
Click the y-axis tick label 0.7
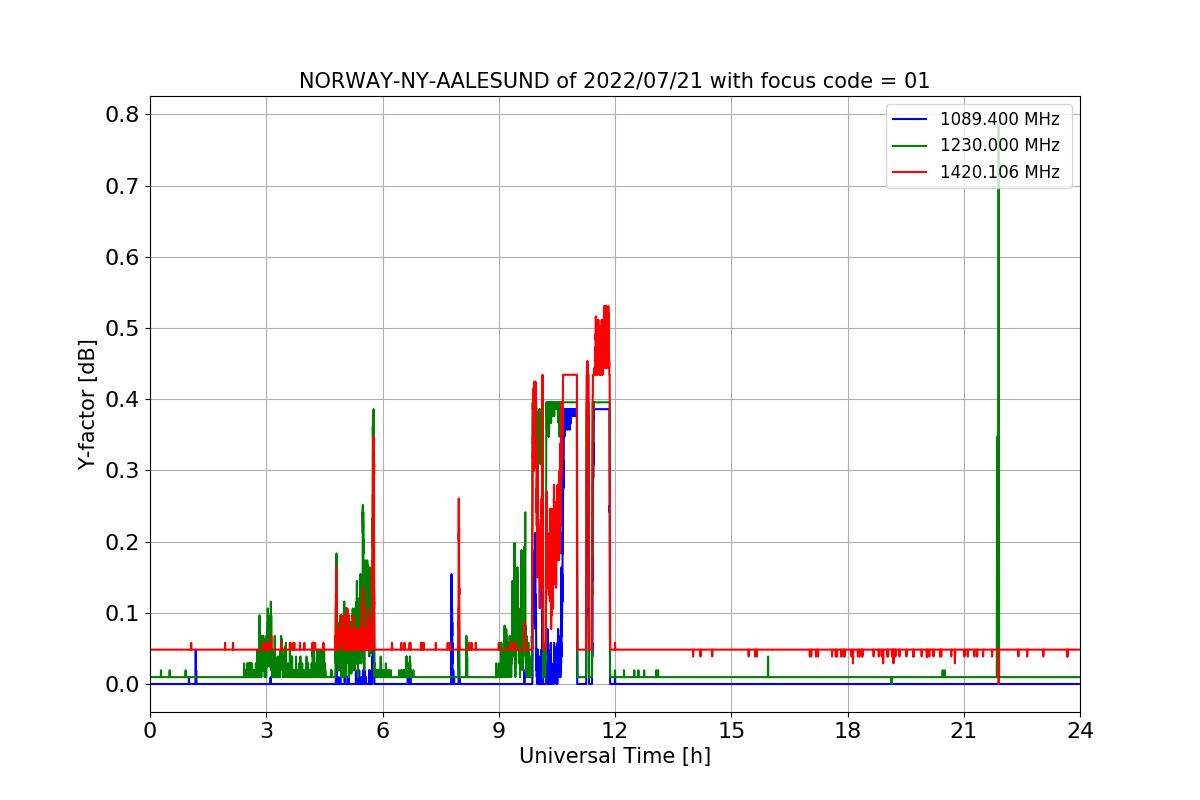[x=123, y=186]
